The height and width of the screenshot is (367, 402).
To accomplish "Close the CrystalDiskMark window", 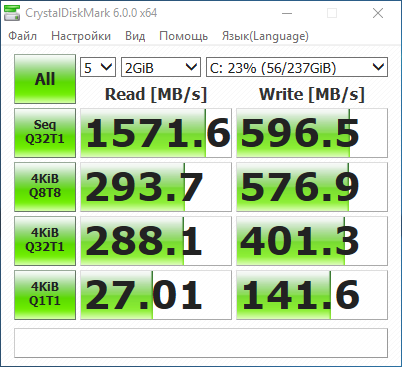I will point(378,13).
